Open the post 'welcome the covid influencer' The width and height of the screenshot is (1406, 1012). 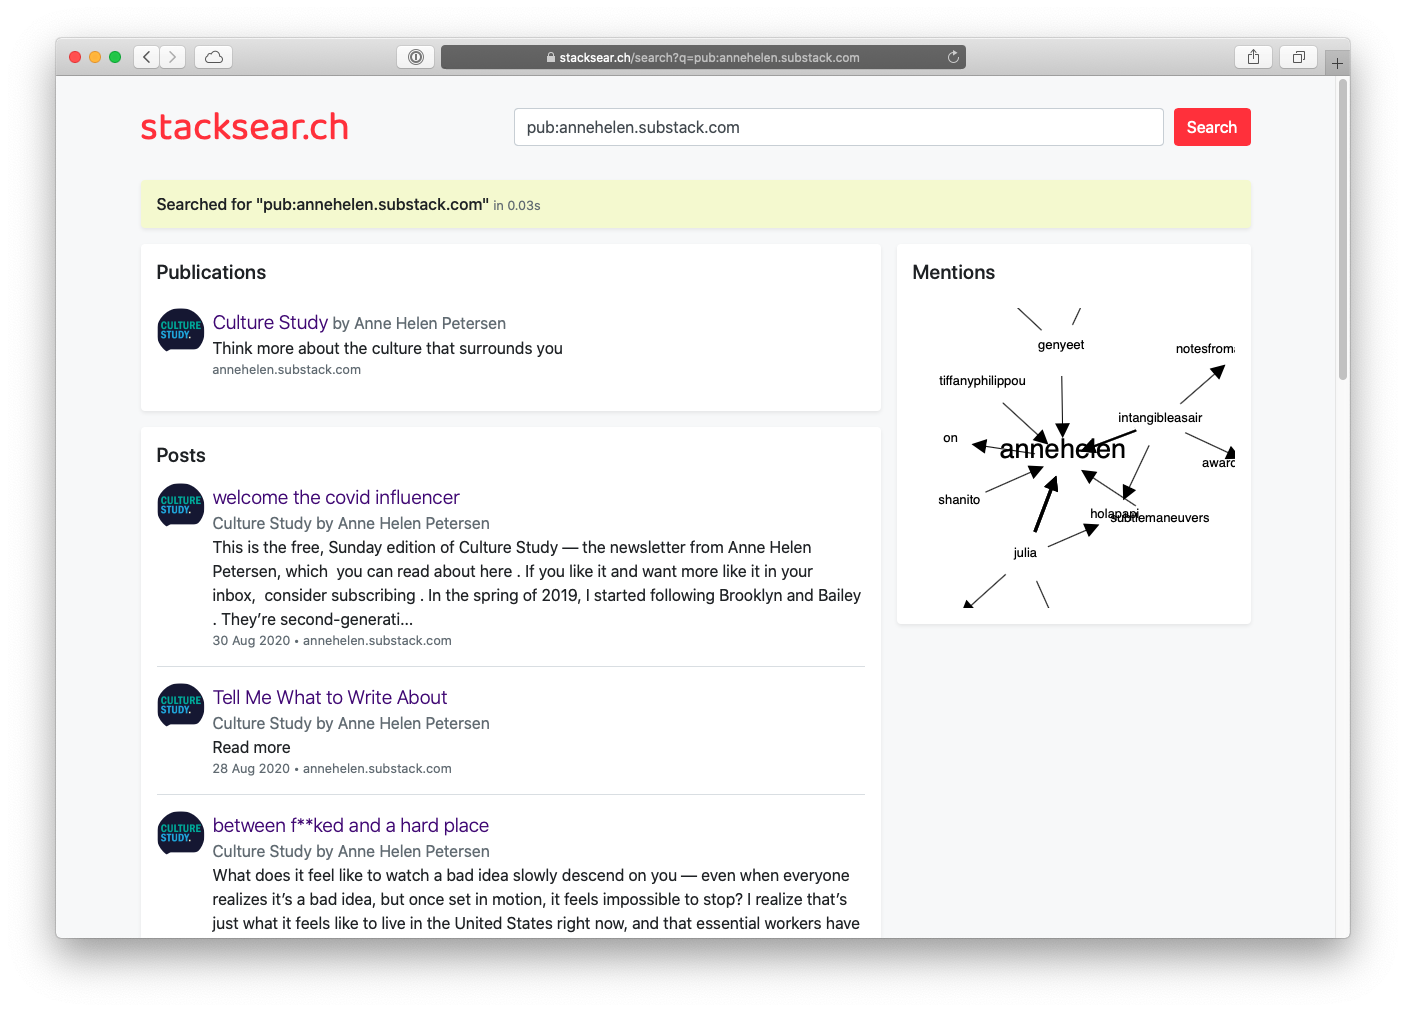pos(335,497)
